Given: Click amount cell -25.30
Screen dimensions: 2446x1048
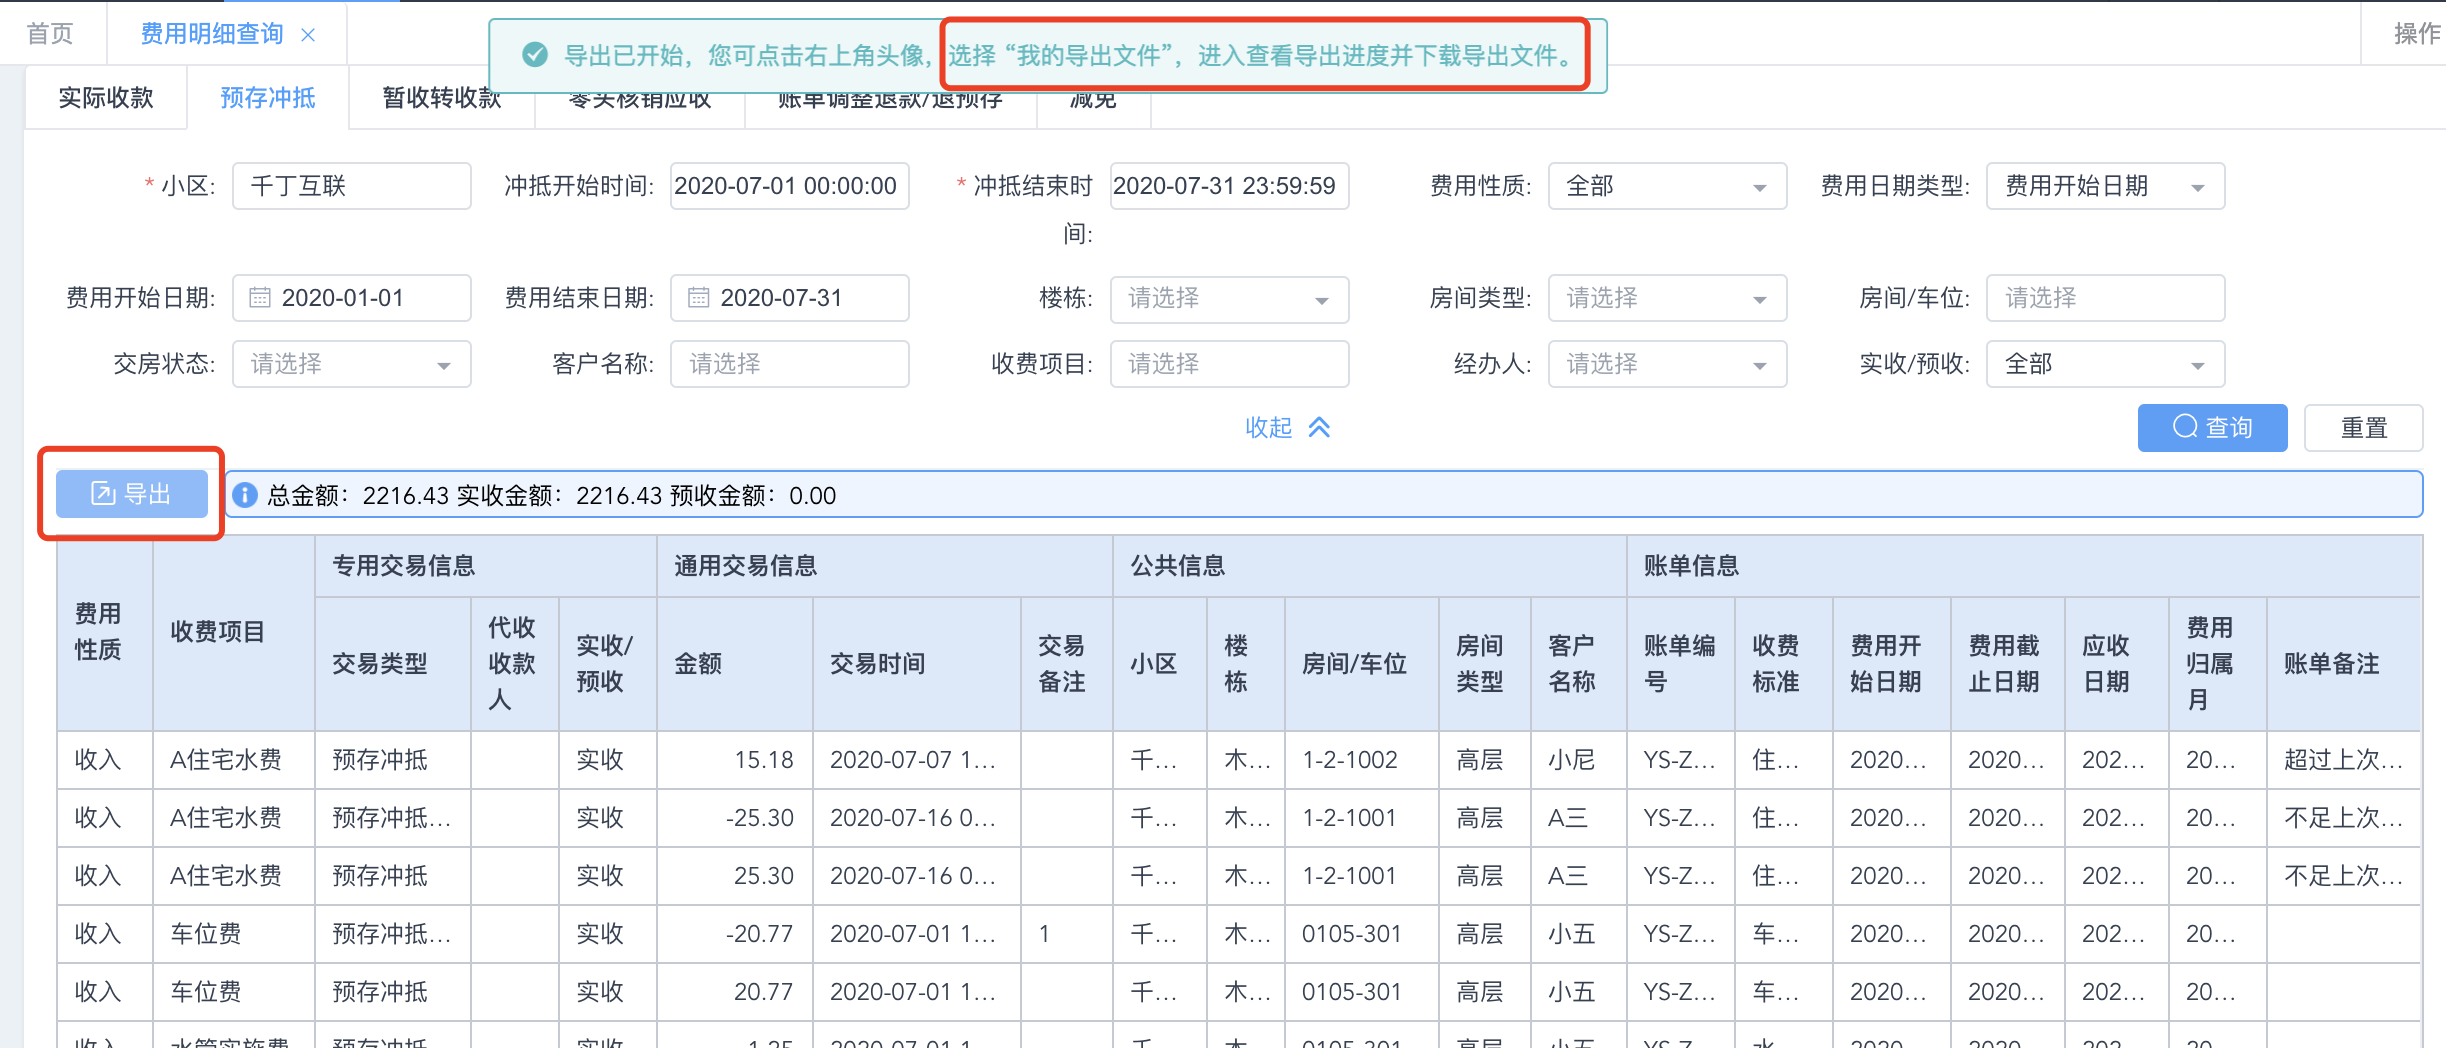Looking at the screenshot, I should click(x=735, y=818).
